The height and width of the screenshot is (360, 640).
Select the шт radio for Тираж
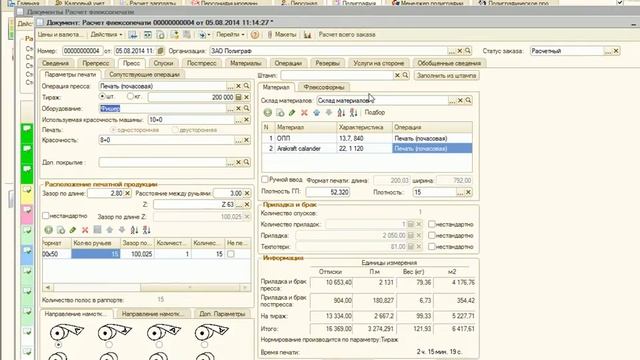pyautogui.click(x=102, y=97)
